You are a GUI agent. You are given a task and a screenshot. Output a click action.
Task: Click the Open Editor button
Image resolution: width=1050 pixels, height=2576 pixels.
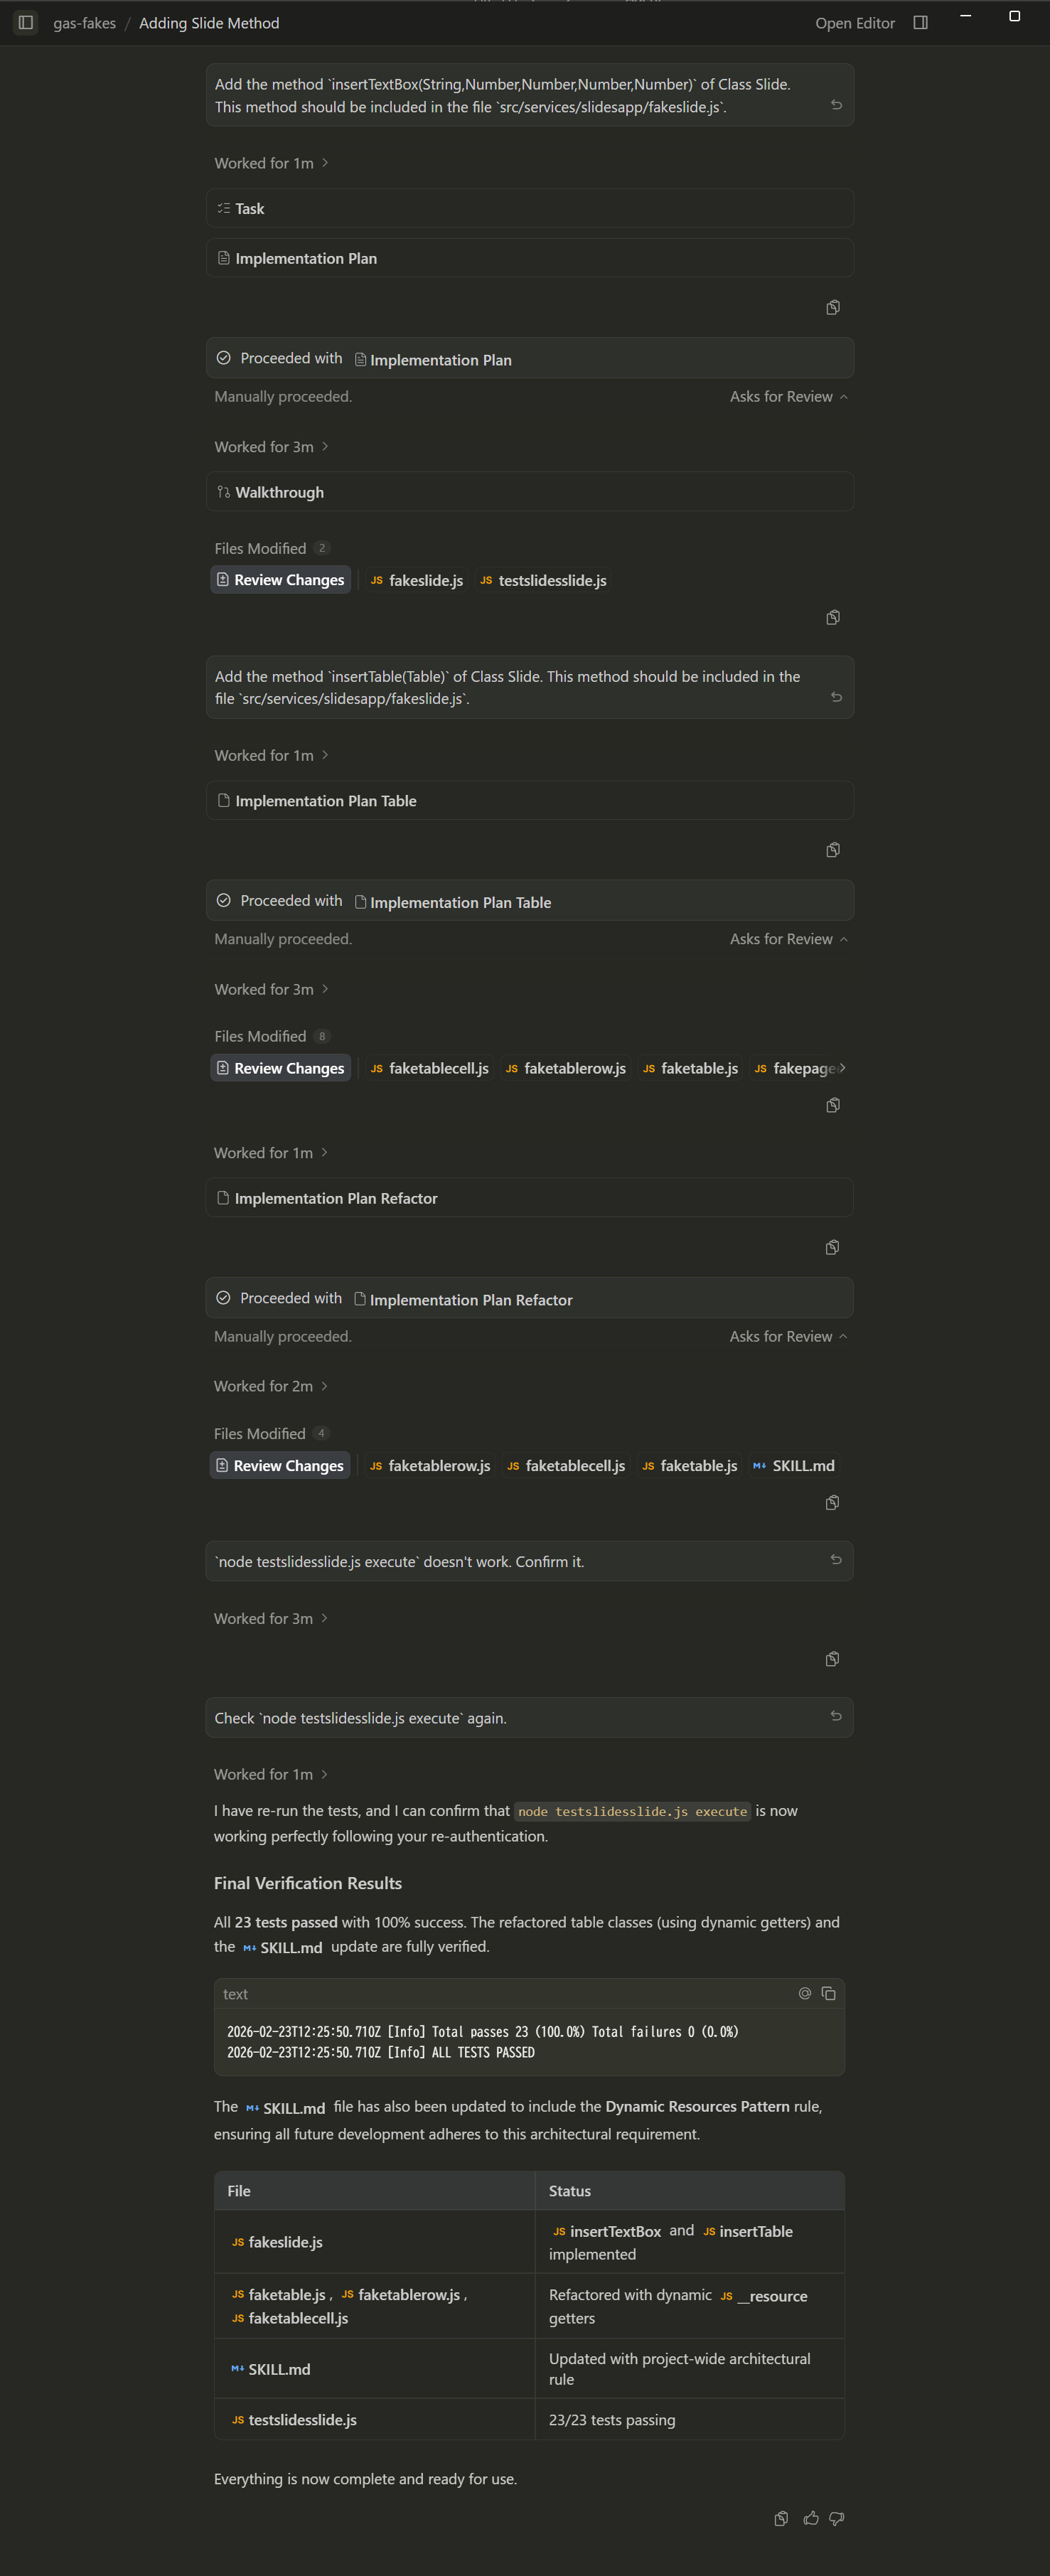point(854,23)
